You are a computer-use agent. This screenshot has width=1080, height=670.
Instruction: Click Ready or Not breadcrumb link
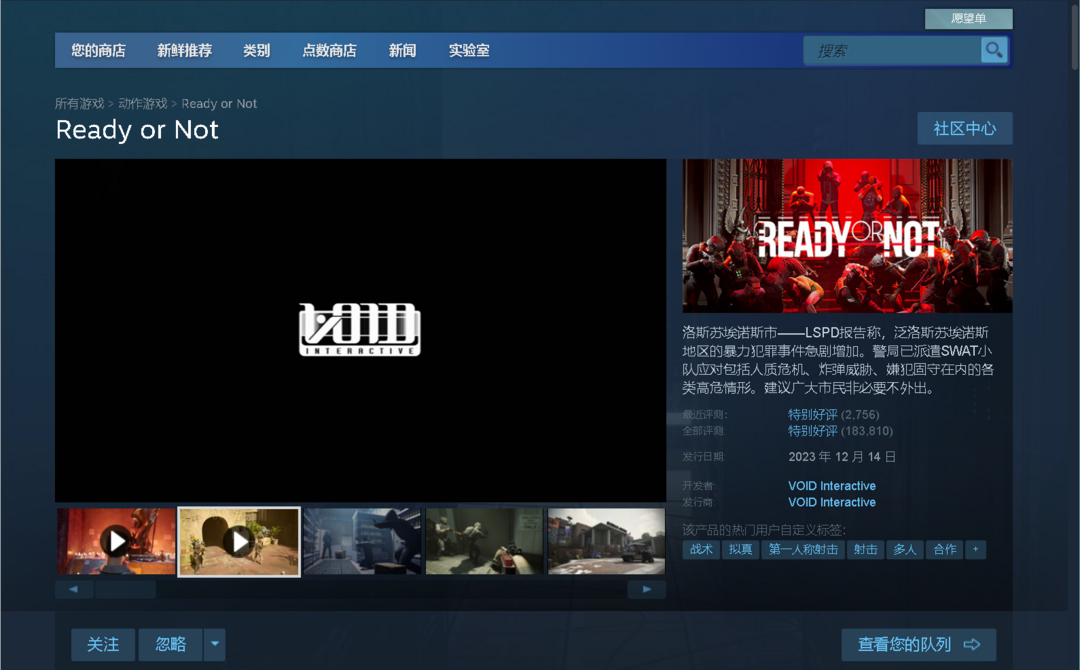[219, 103]
